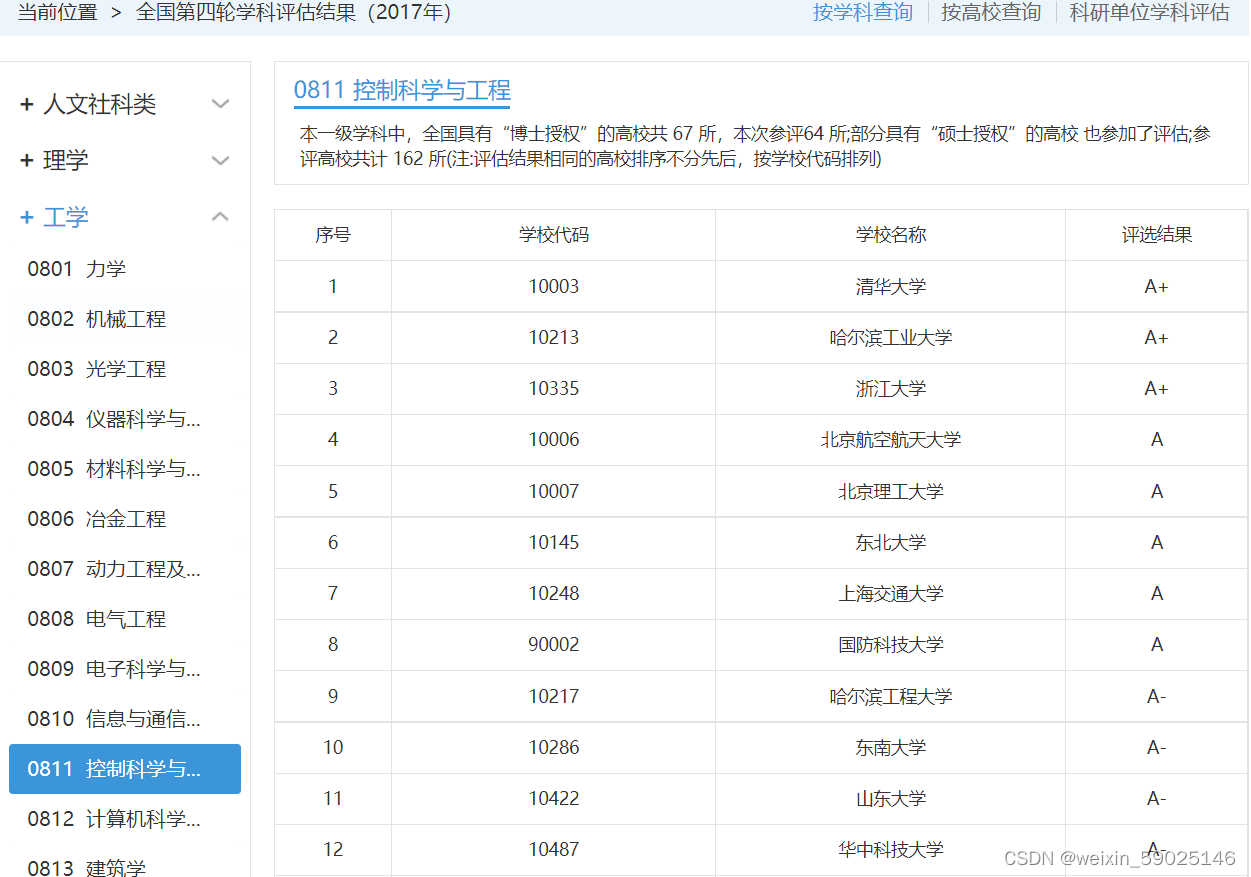
Task: Click school code 90002
Action: pos(554,645)
